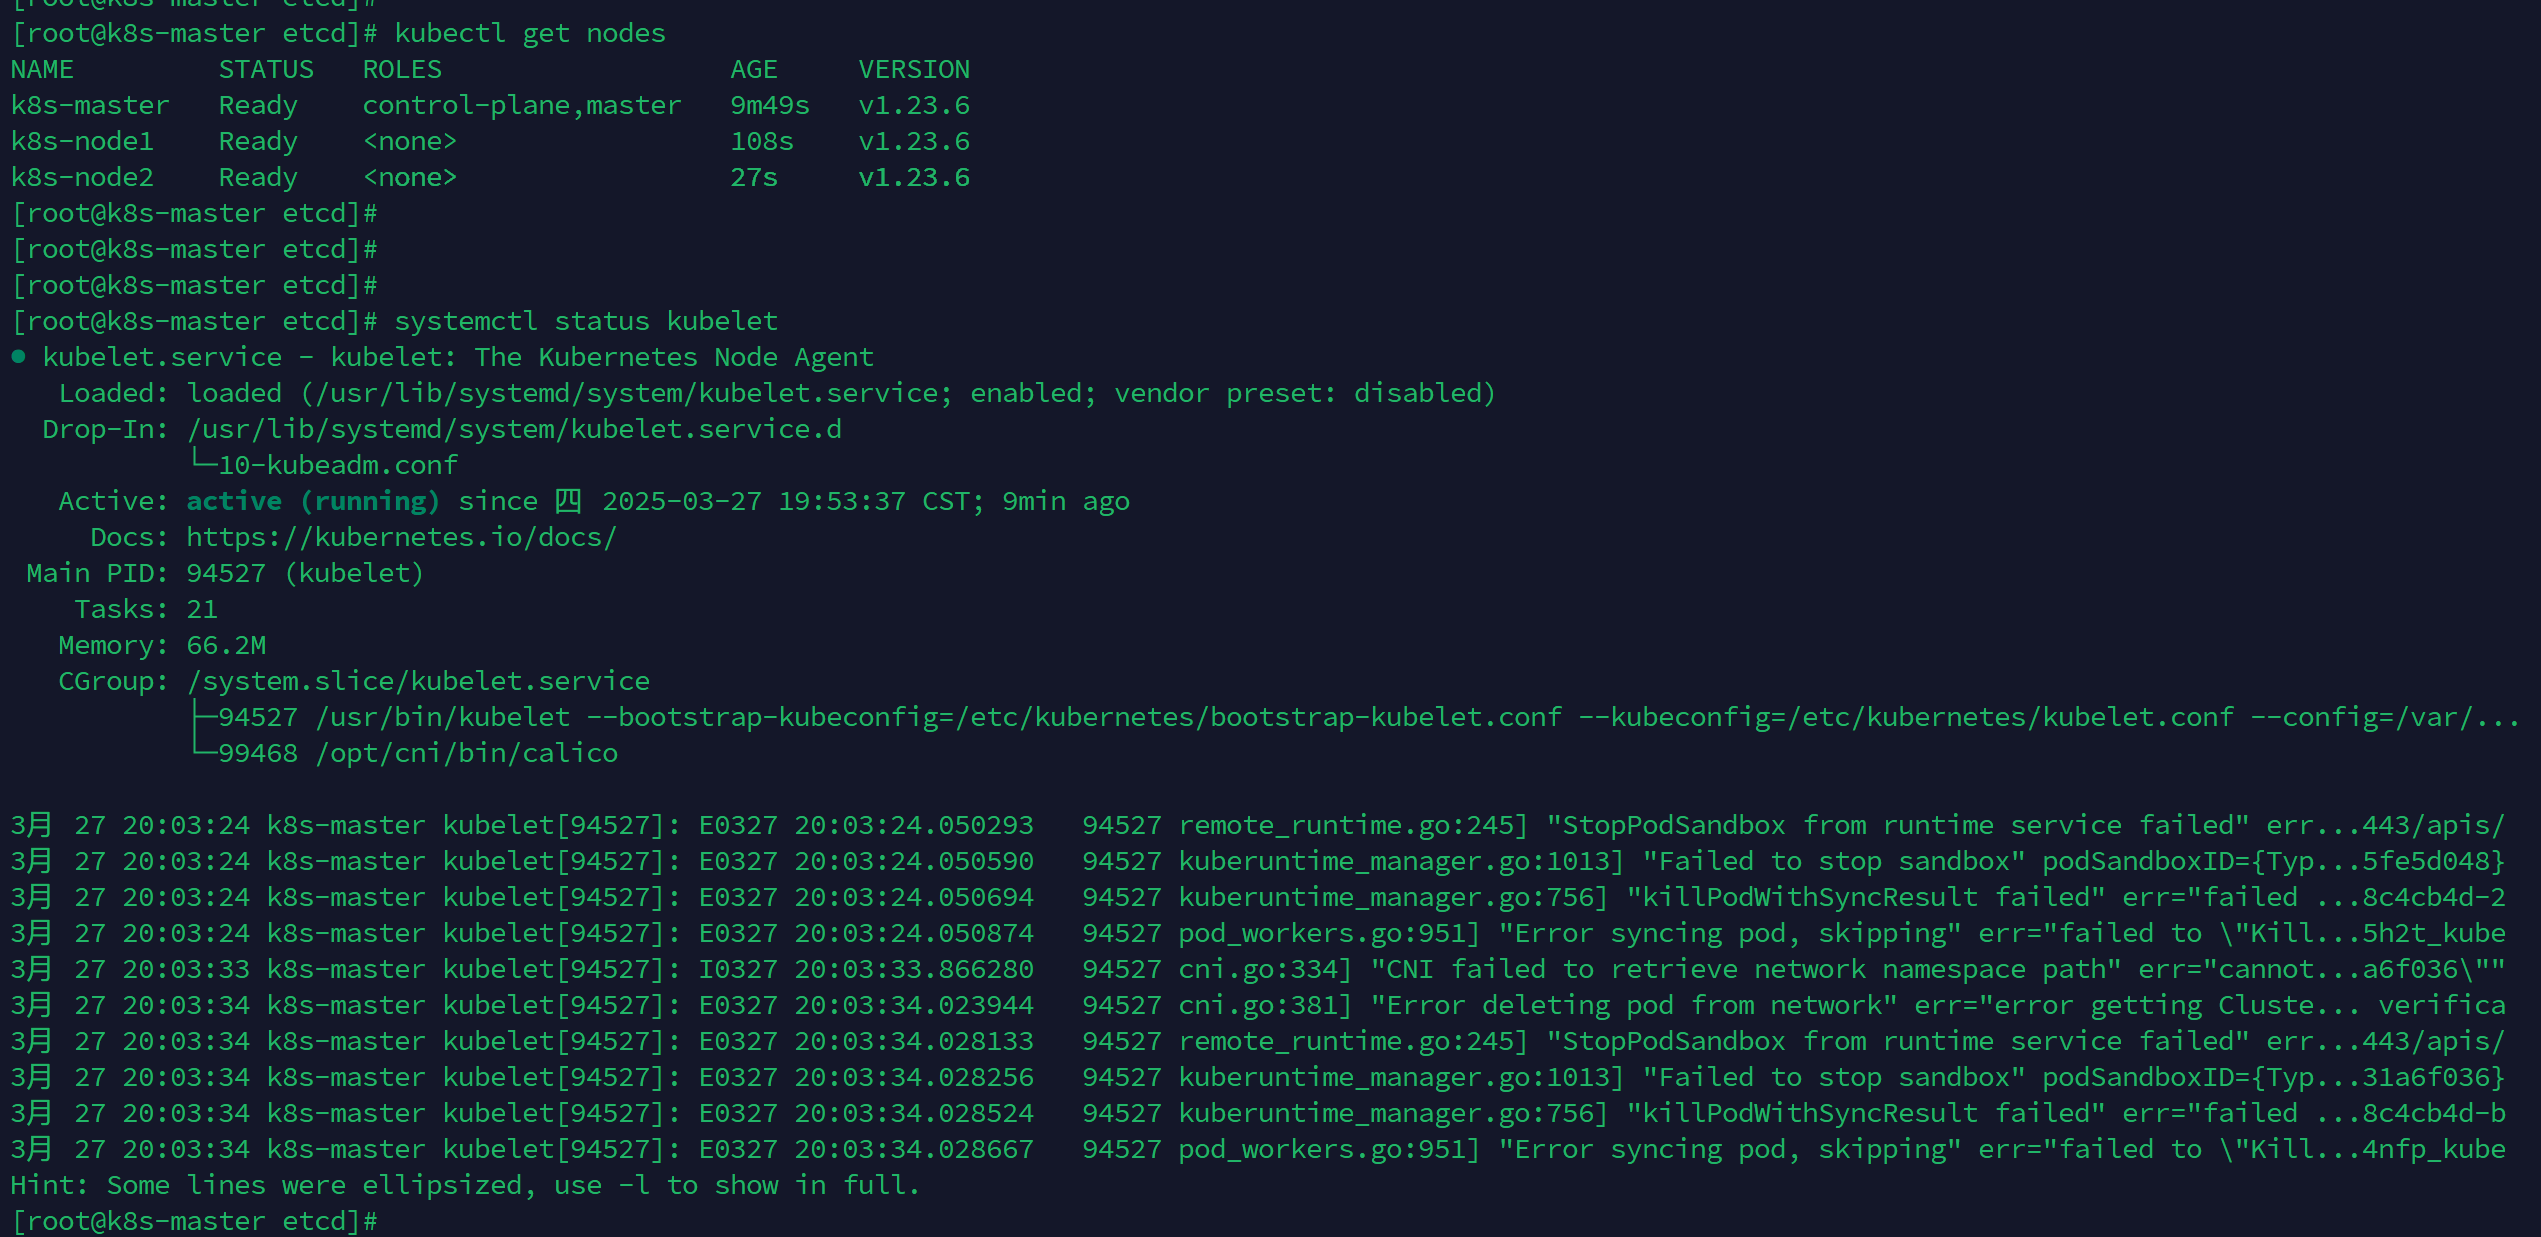Click the Memory 66.2M value
Screen dimensions: 2541x1237
click(226, 645)
